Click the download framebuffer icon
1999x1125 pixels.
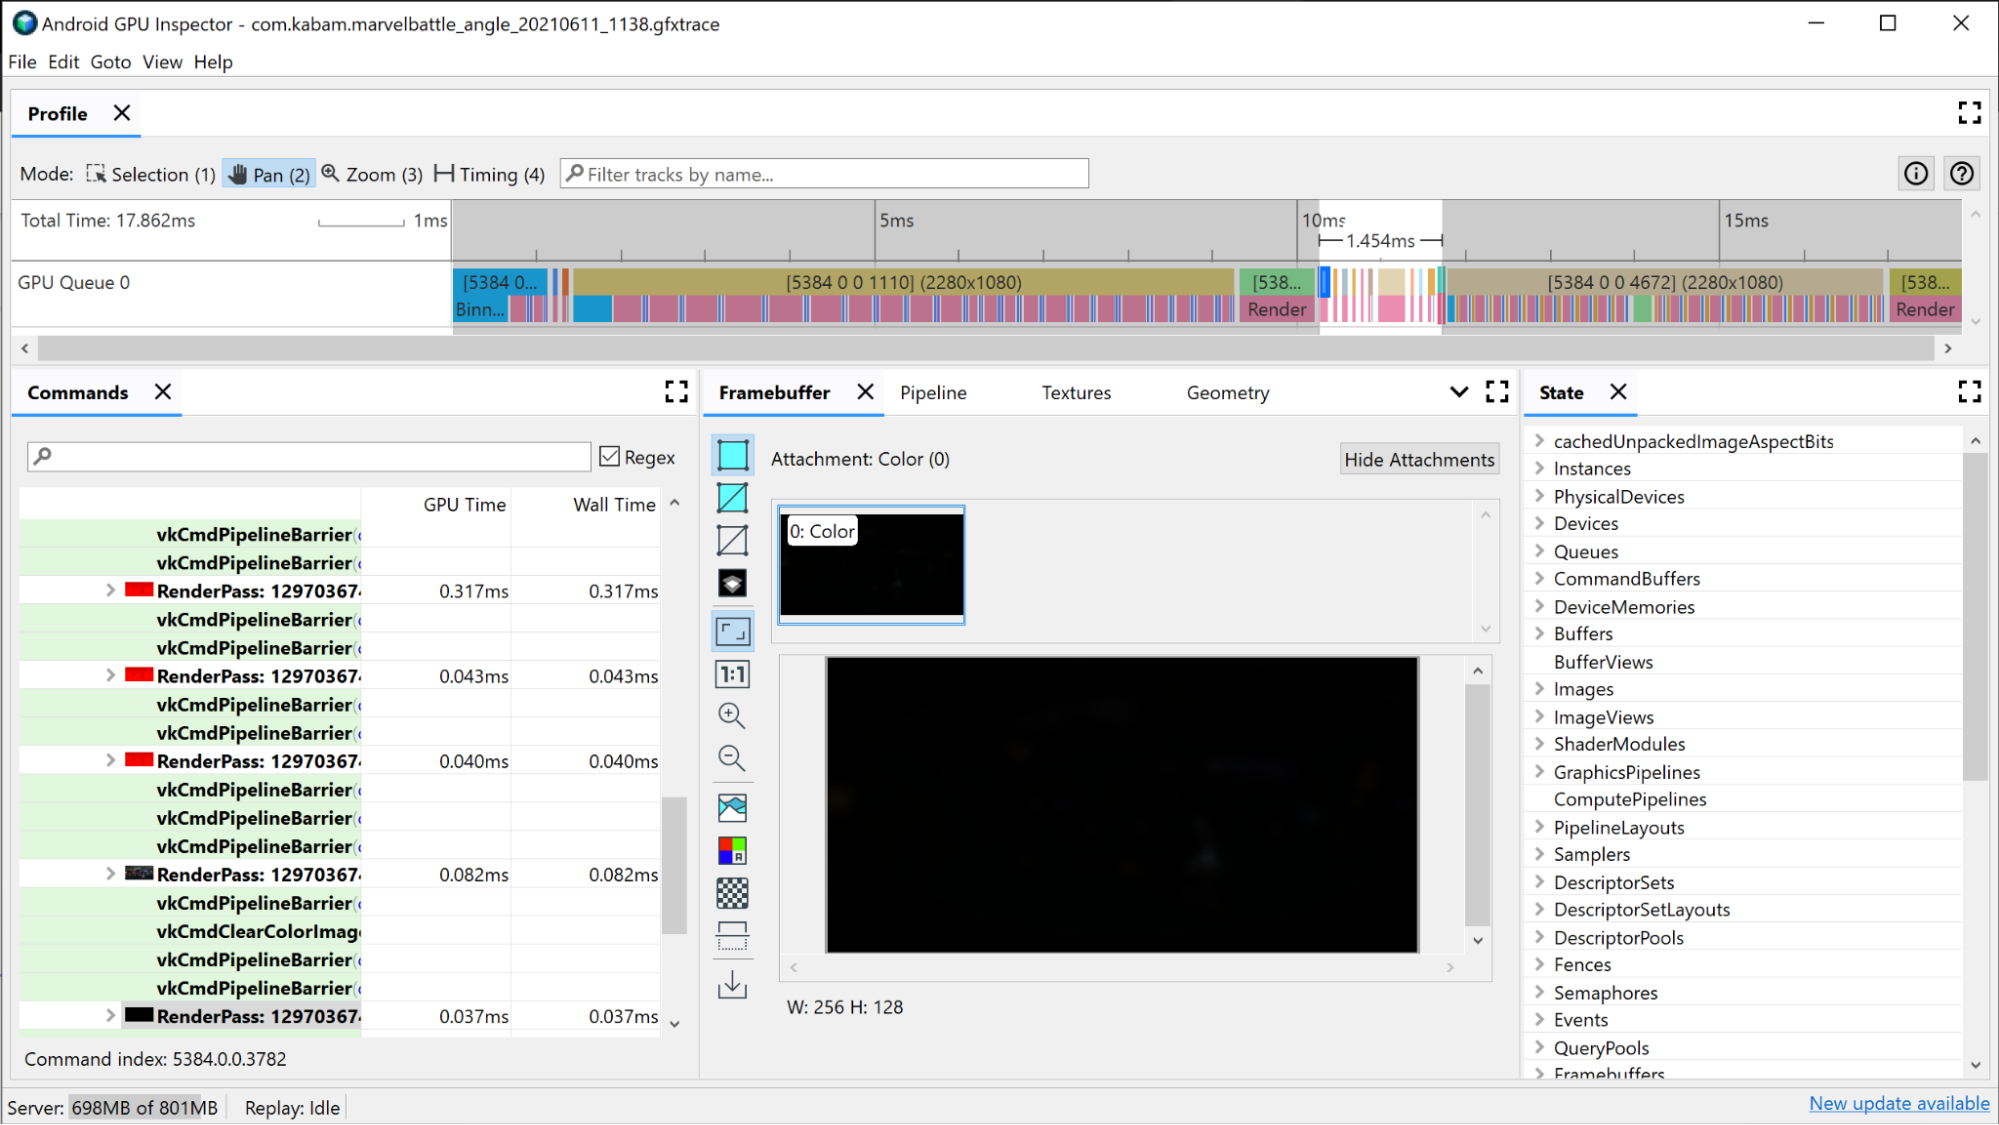point(732,986)
